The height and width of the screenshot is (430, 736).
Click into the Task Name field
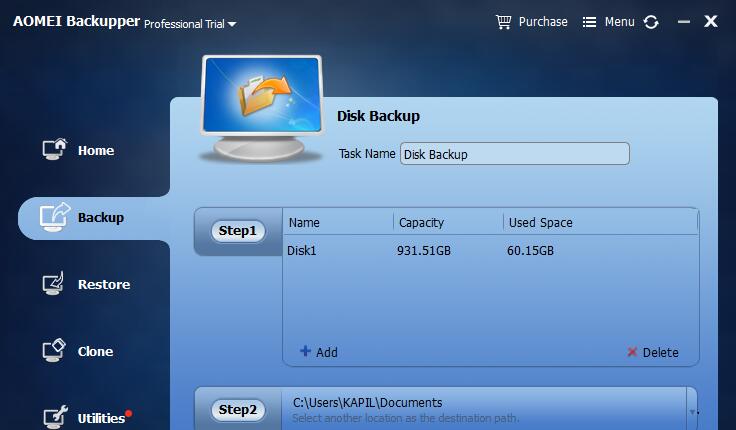point(514,154)
